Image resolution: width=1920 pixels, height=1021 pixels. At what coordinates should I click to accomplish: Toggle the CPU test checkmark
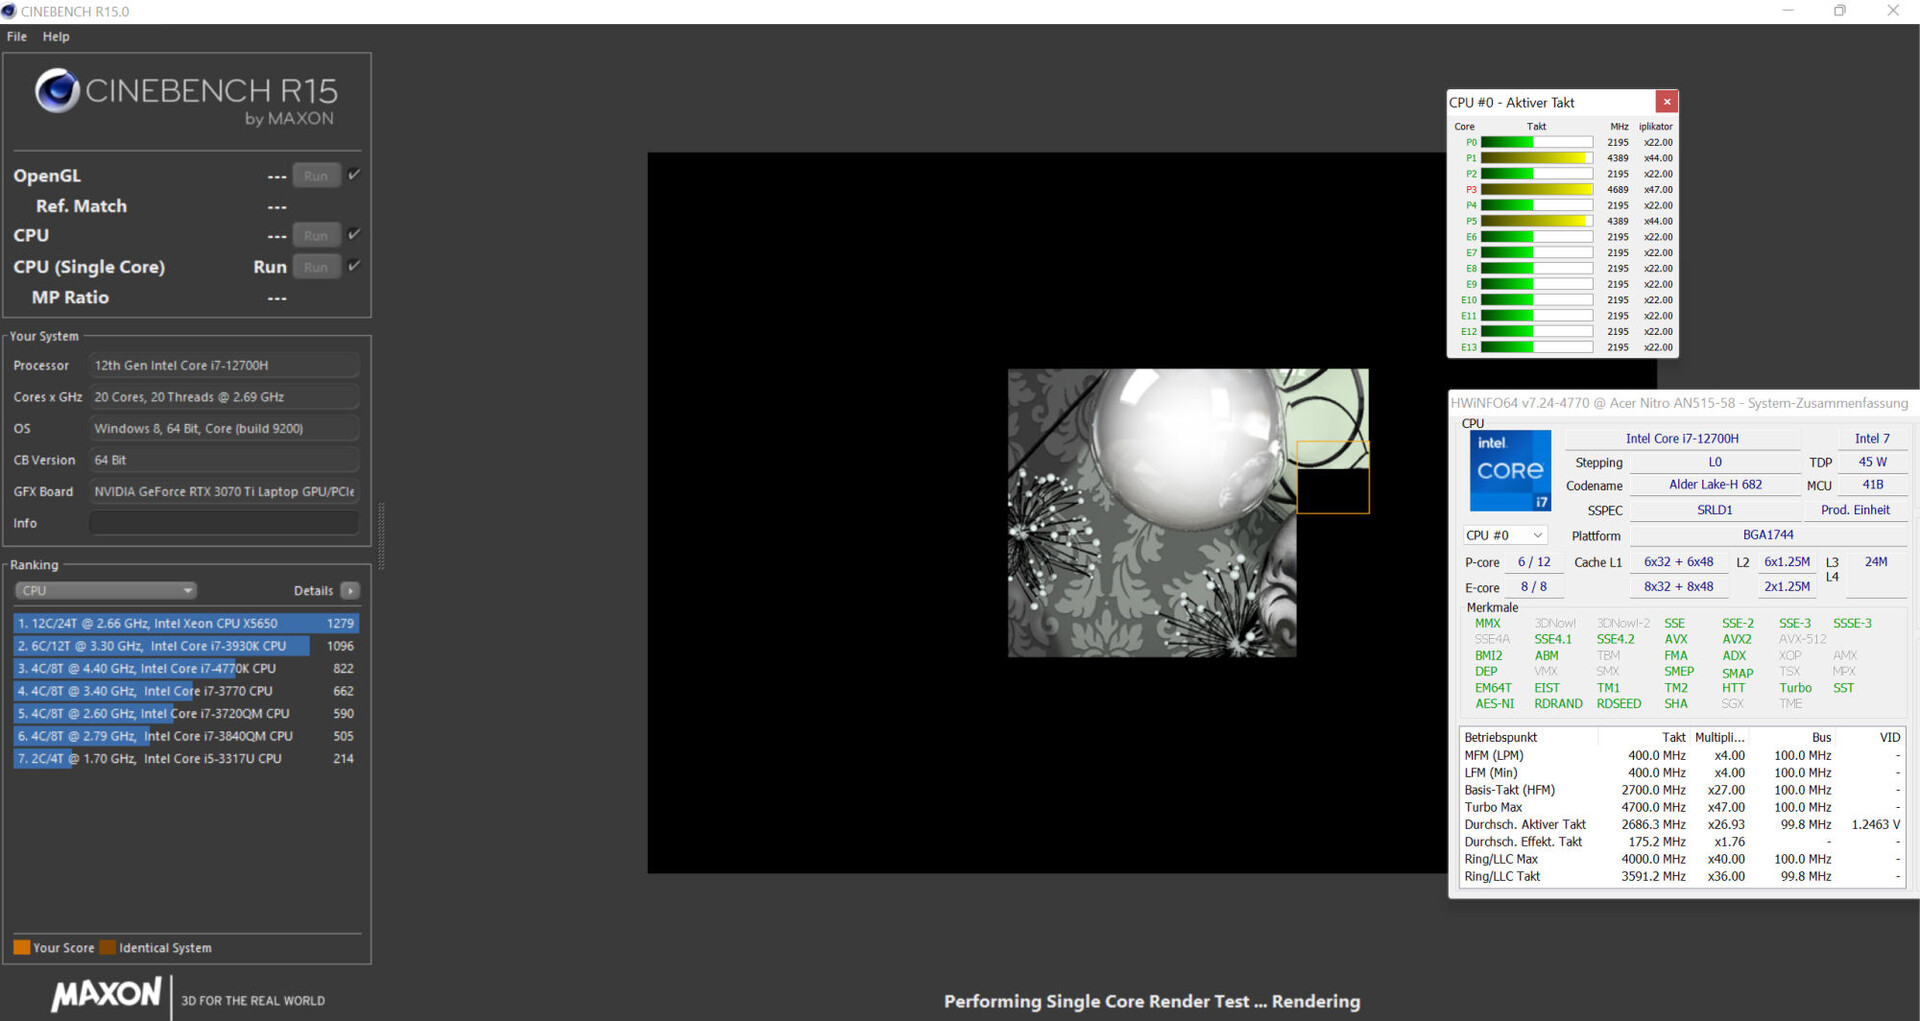354,235
